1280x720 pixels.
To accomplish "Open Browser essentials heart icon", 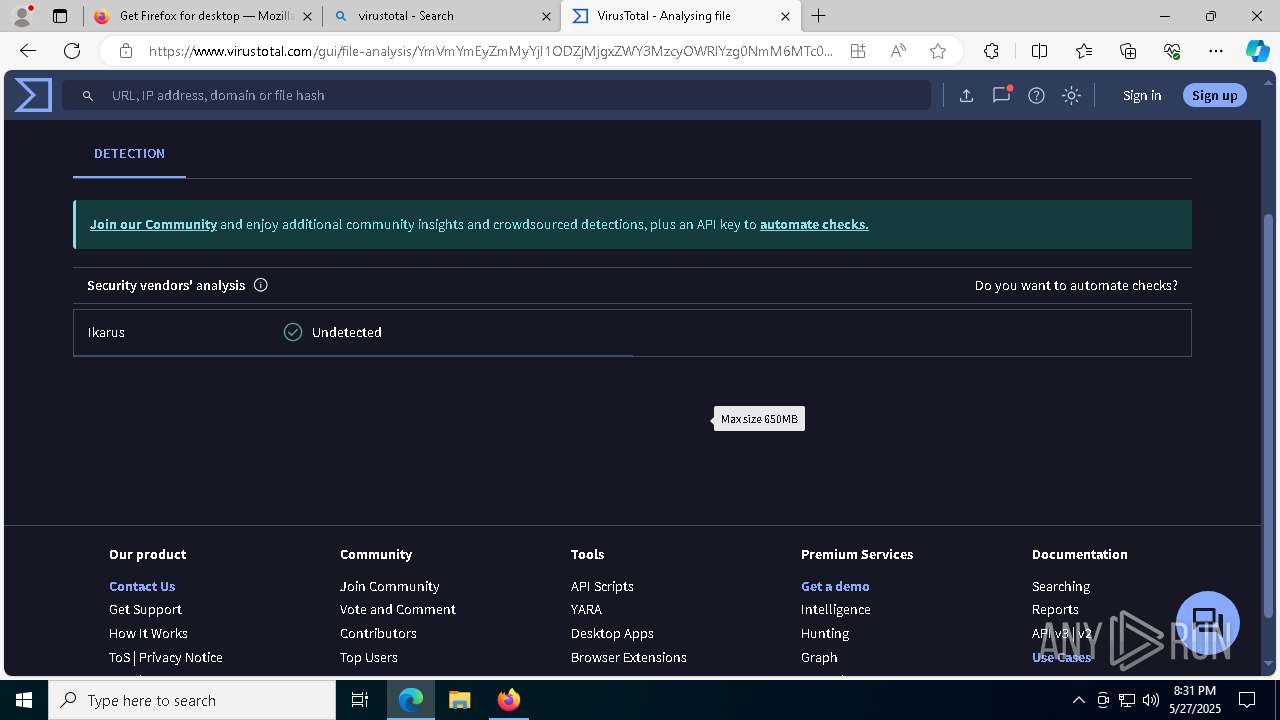I will point(1172,51).
